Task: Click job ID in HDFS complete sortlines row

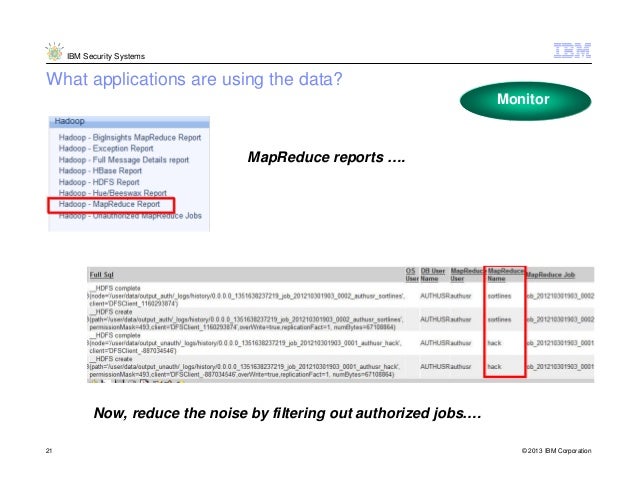Action: pos(560,296)
